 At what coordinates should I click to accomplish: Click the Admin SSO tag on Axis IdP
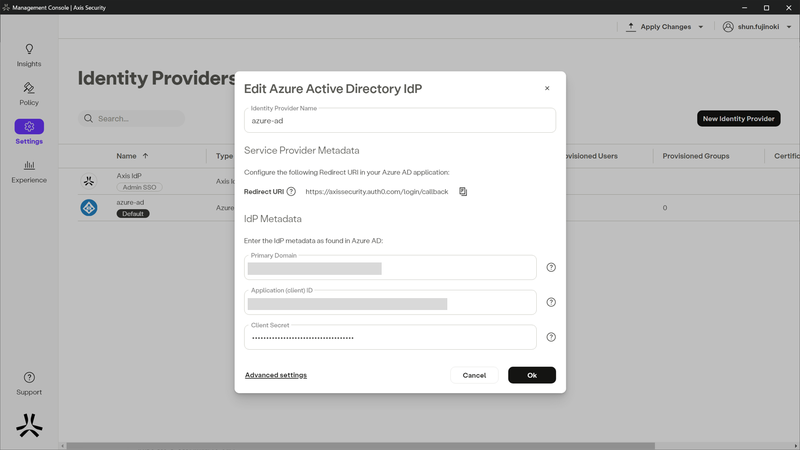pos(139,187)
